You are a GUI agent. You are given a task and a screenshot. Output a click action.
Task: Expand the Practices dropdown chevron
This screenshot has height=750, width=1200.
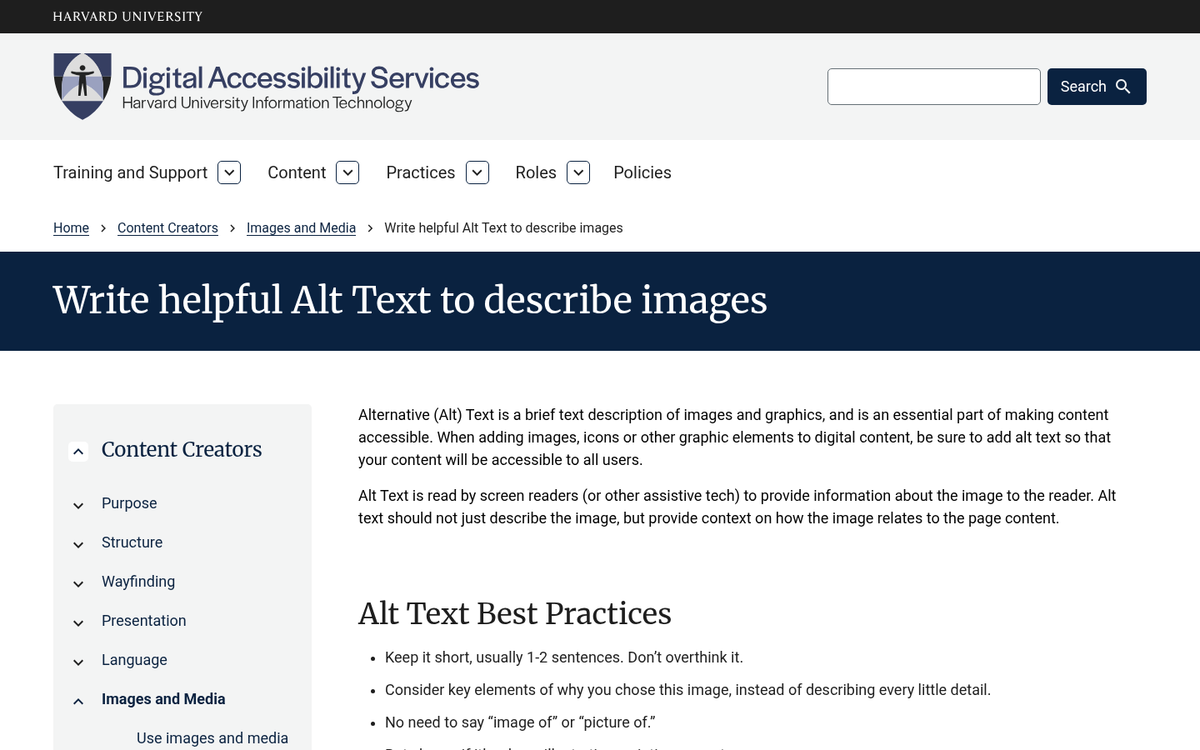(x=477, y=172)
